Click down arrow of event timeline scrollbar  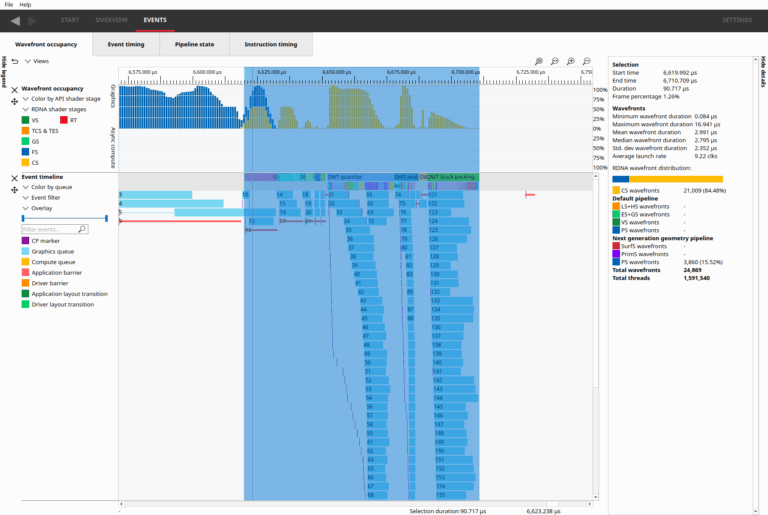click(596, 497)
